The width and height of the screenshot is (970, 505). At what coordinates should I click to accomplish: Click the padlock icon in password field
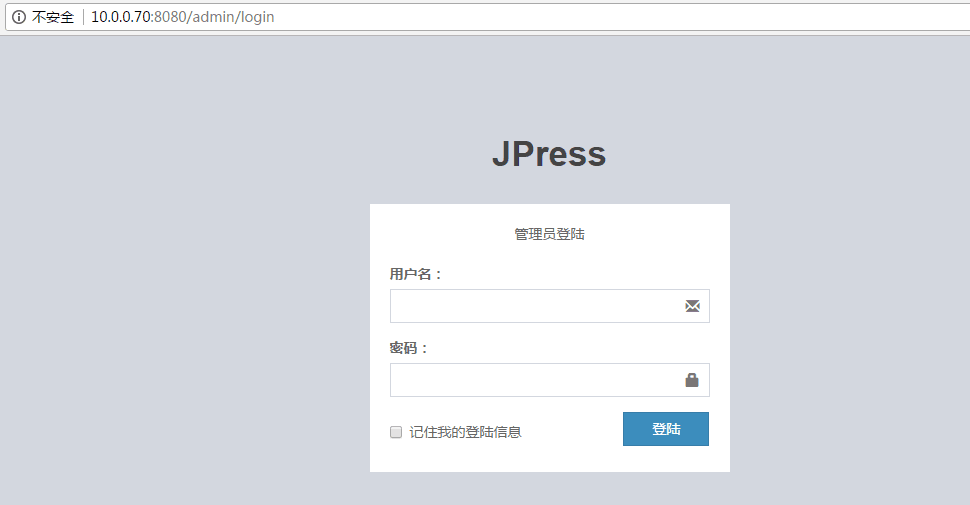coord(692,380)
